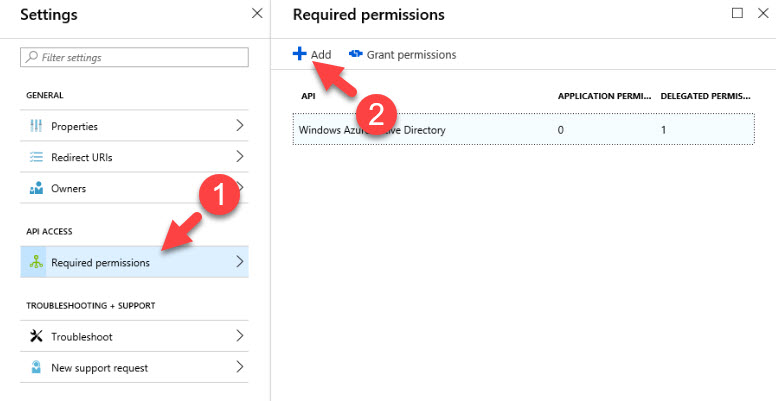Click the Properties sliders icon
The image size is (776, 401).
[x=36, y=126]
